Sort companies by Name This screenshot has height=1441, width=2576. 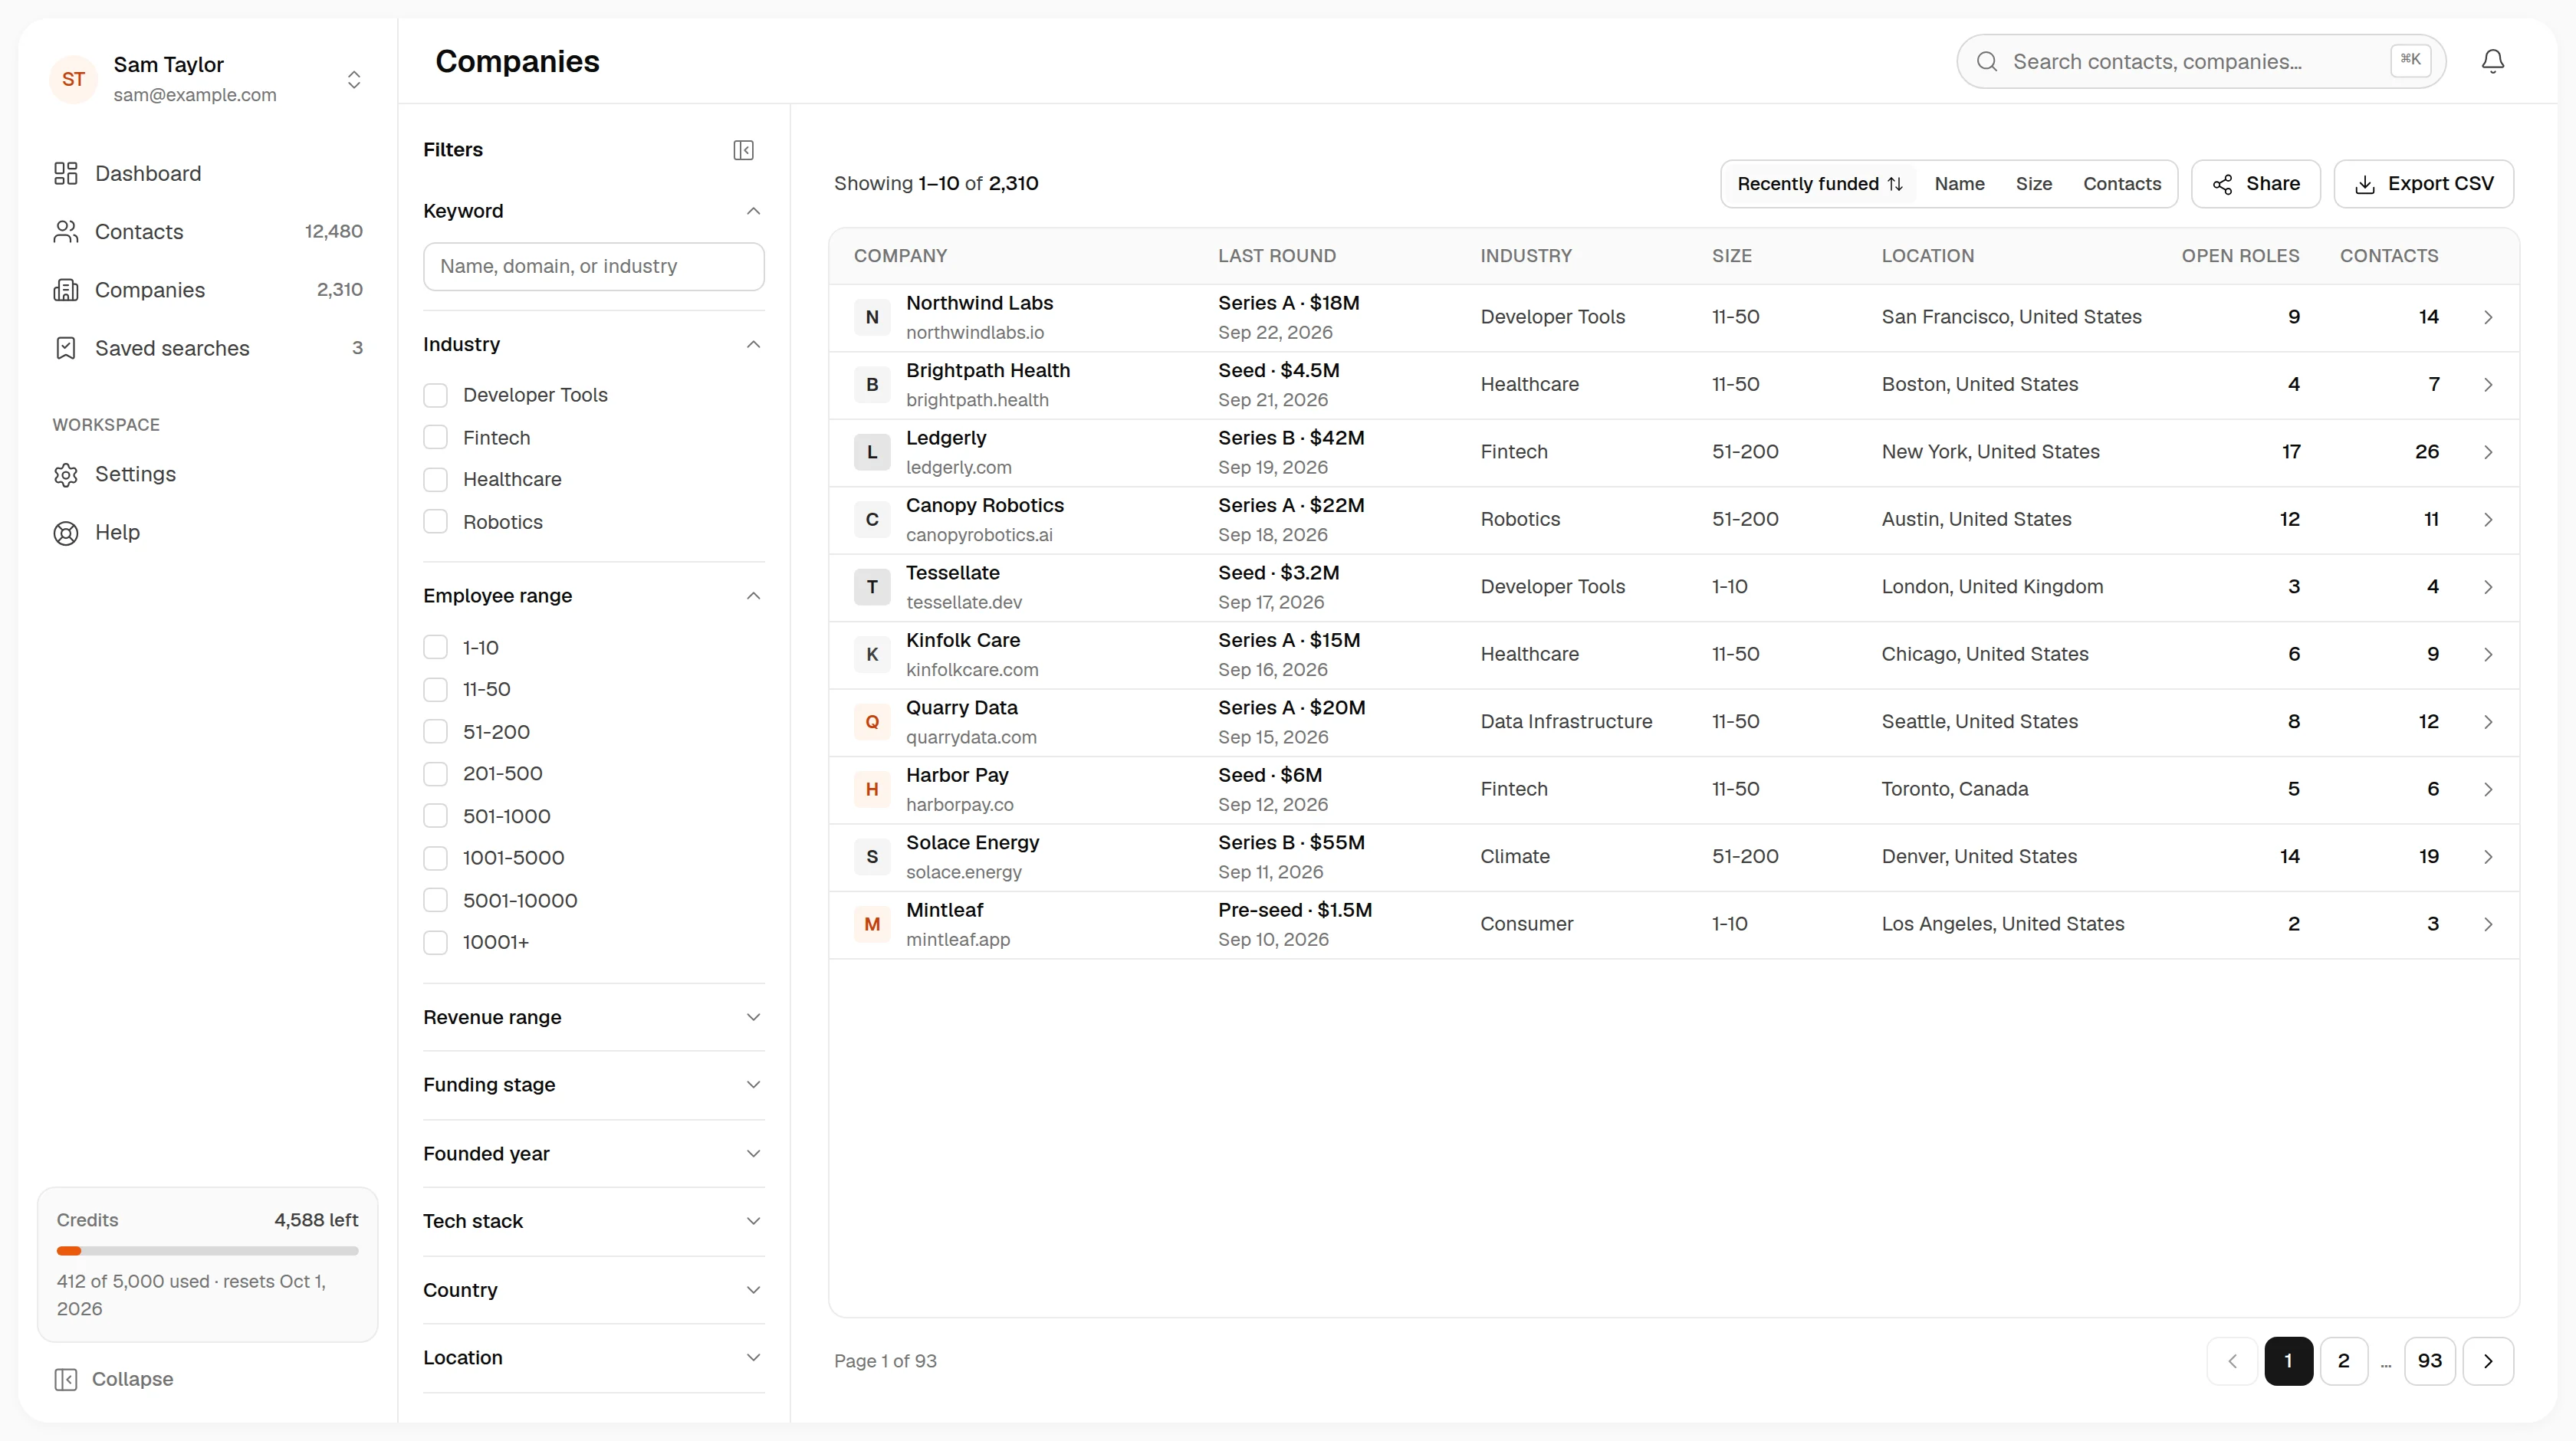[1959, 184]
